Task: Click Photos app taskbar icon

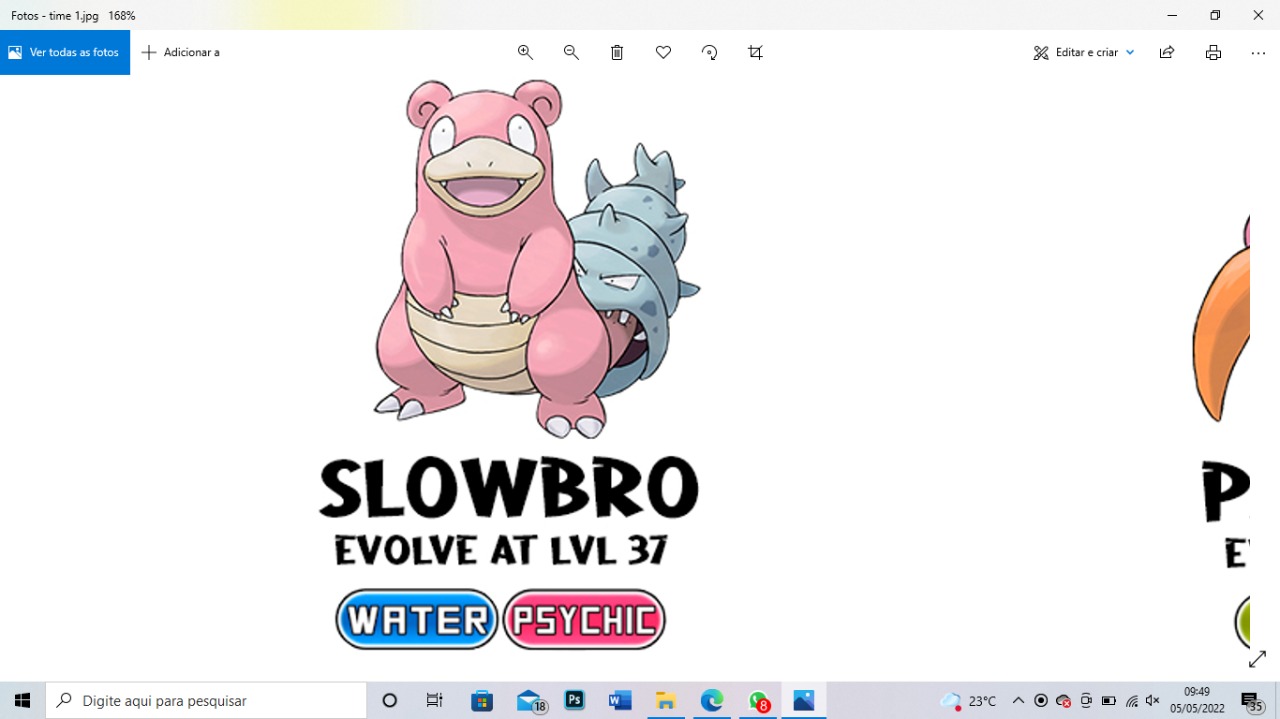Action: coord(804,700)
